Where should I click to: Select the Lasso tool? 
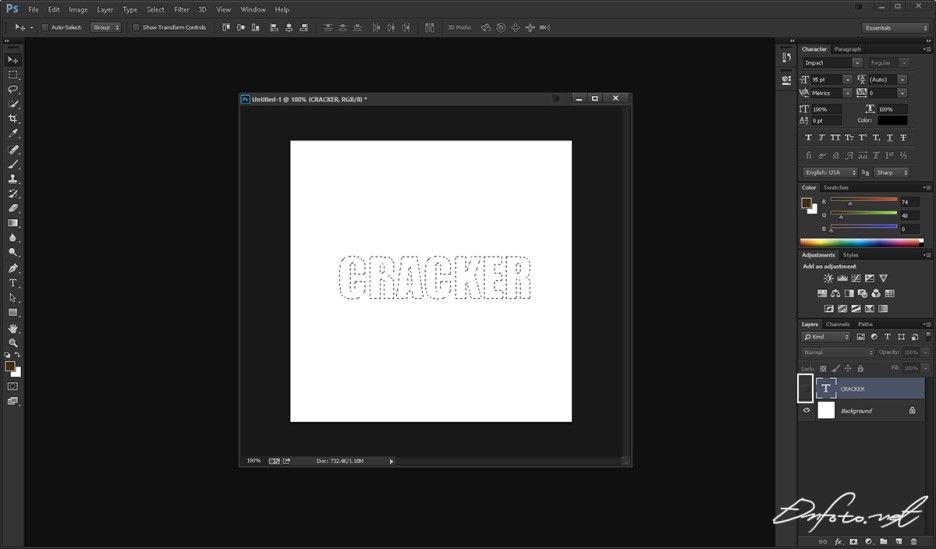[13, 90]
